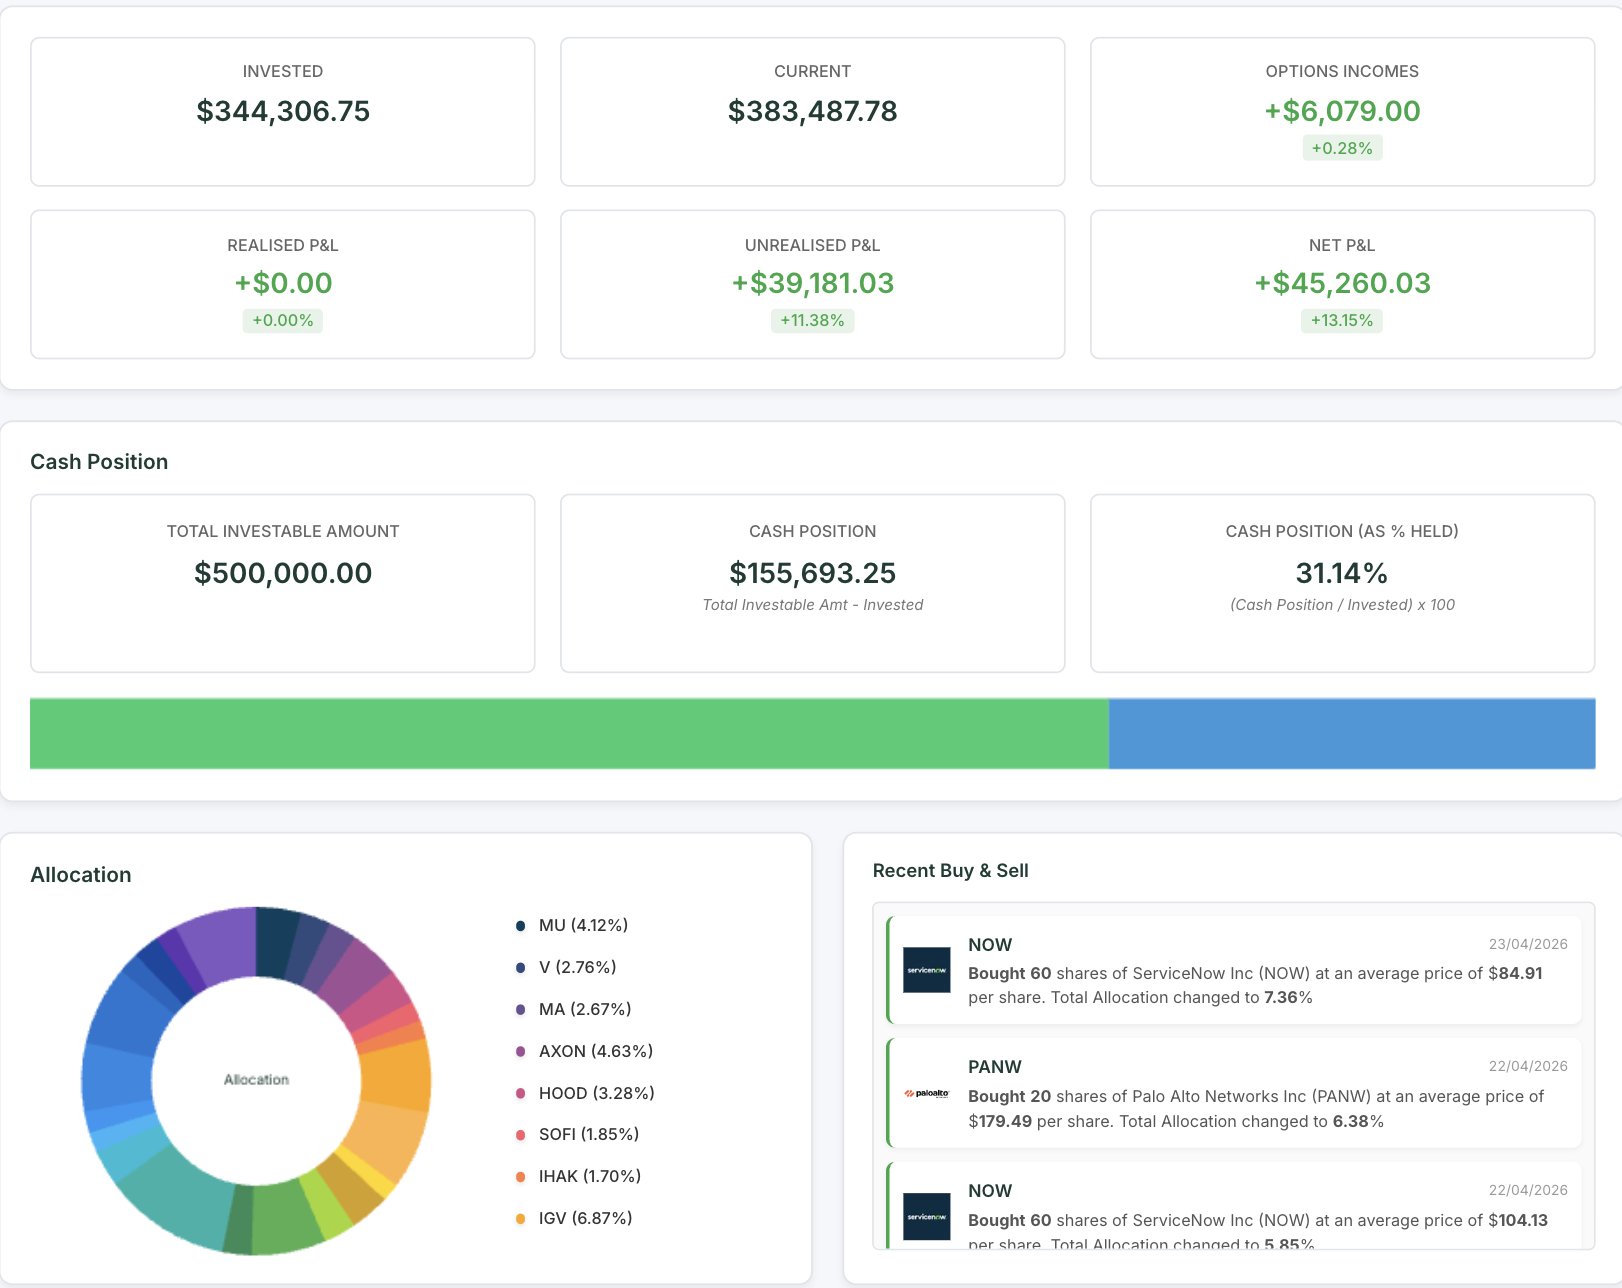Open the Options Incomes card

point(1342,112)
